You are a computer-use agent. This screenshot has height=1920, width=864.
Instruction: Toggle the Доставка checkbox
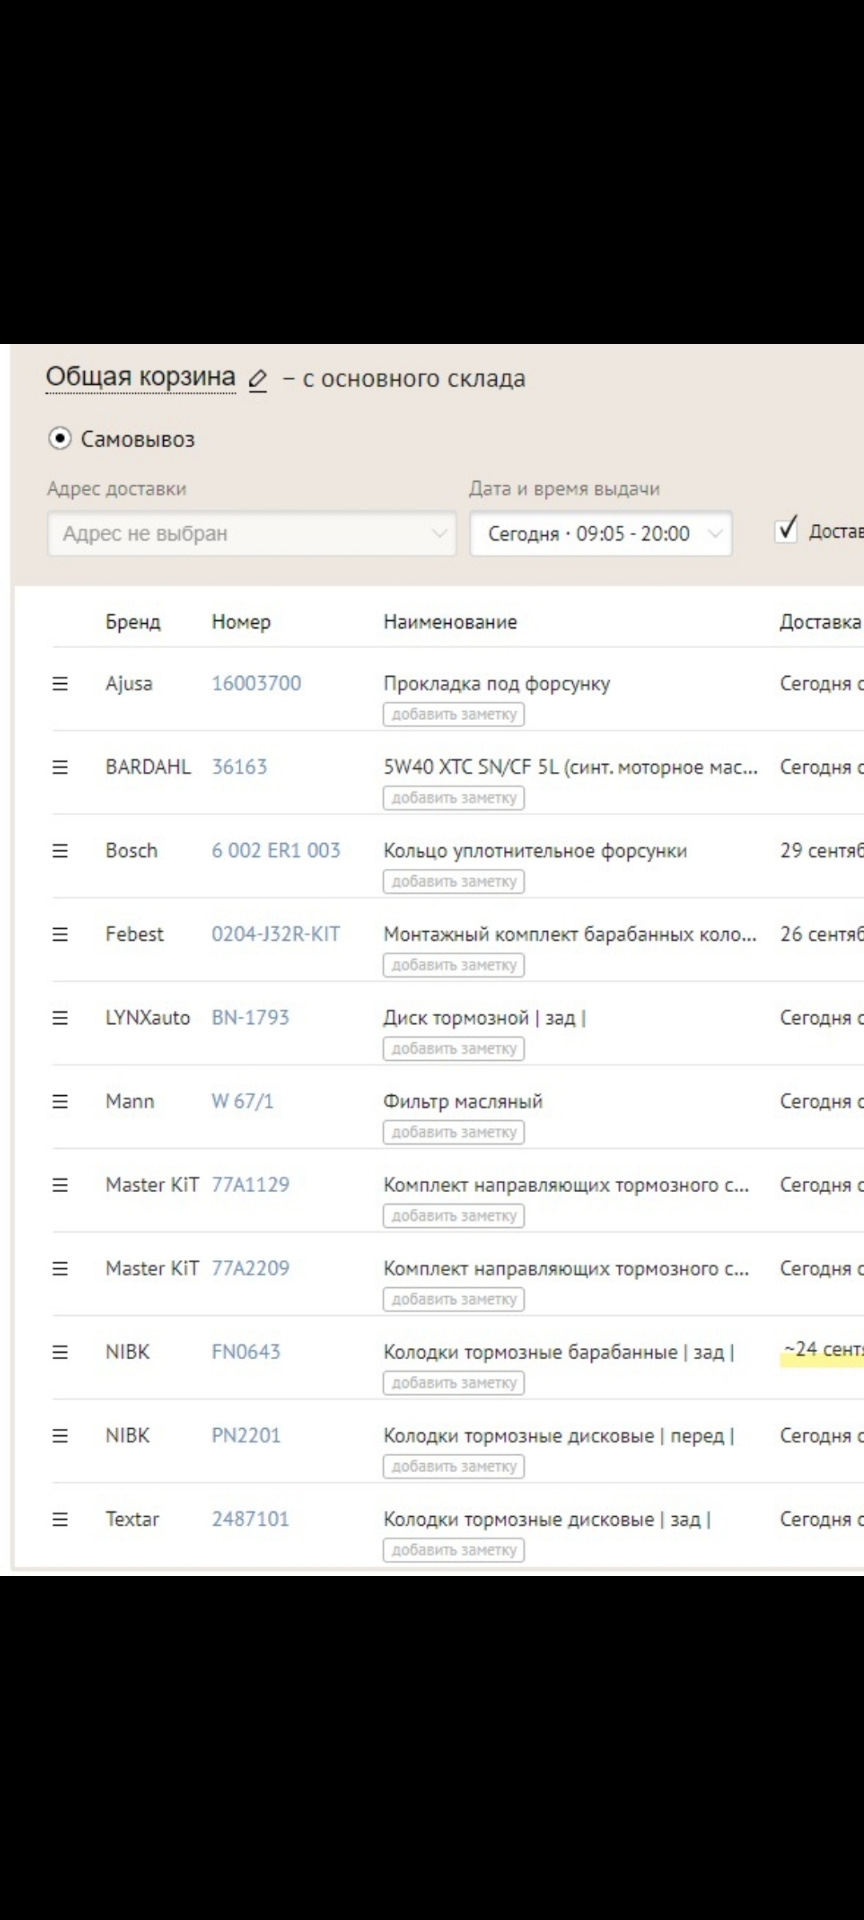pyautogui.click(x=787, y=529)
